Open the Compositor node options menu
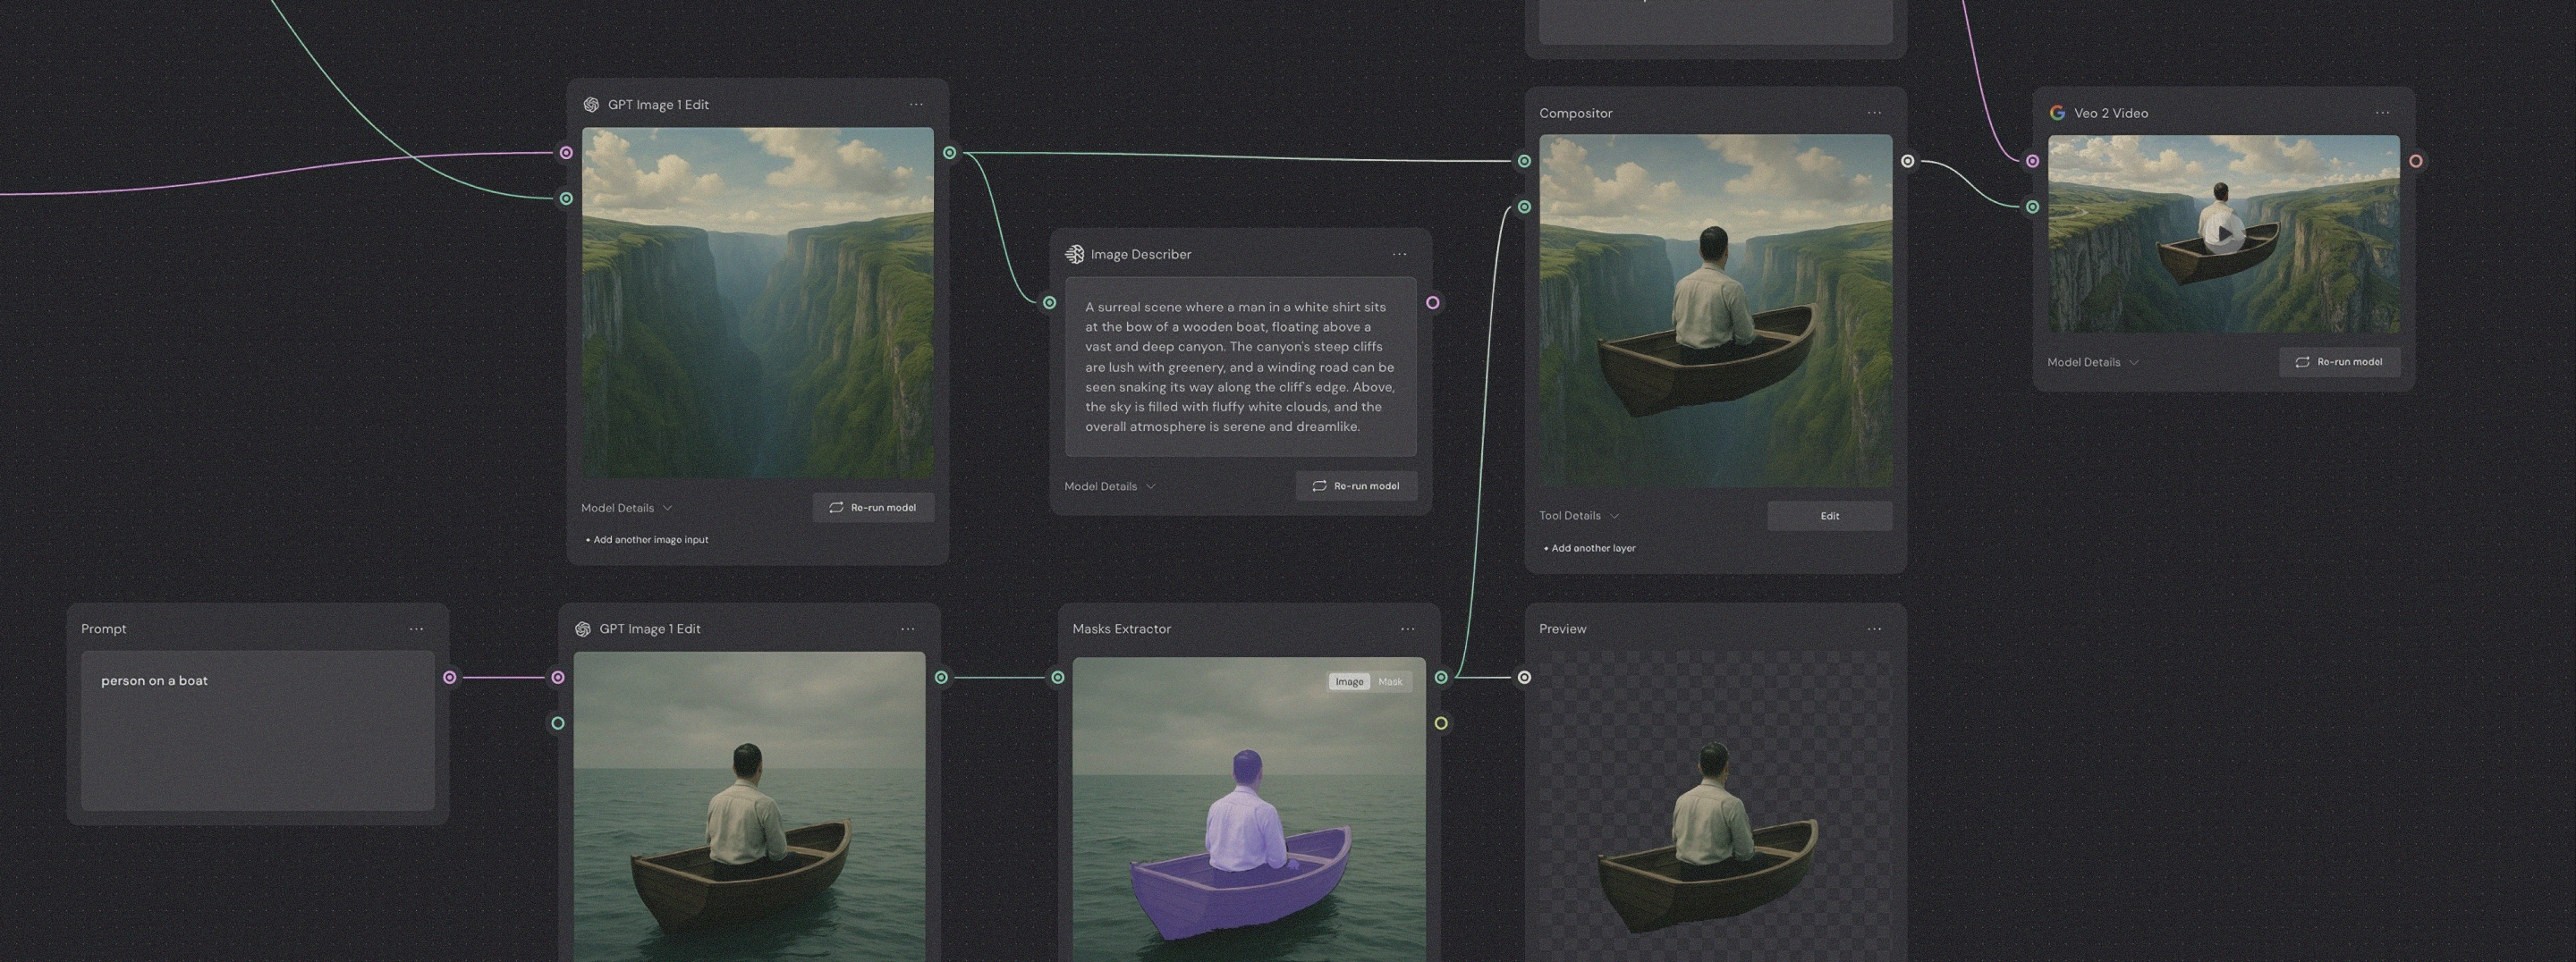Image resolution: width=2576 pixels, height=962 pixels. click(x=1874, y=113)
